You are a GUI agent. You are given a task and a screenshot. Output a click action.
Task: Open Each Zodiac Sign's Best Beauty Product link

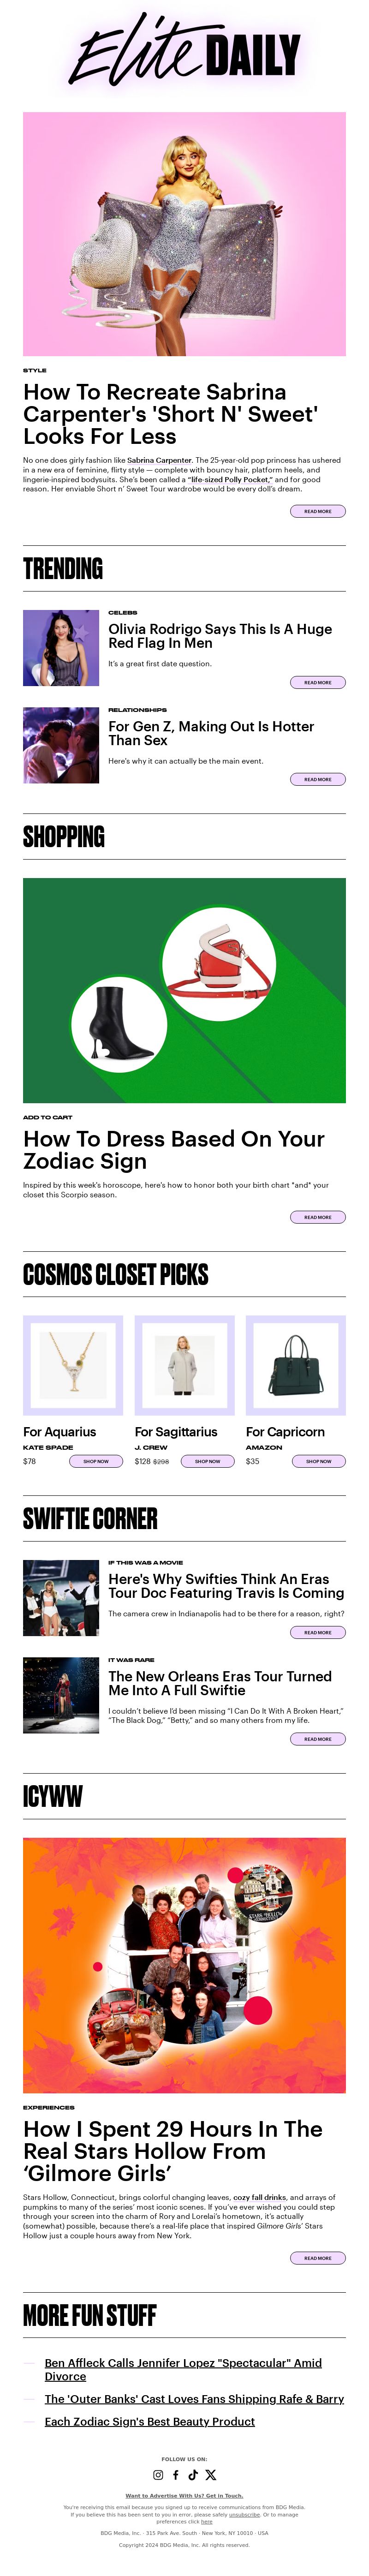150,2421
